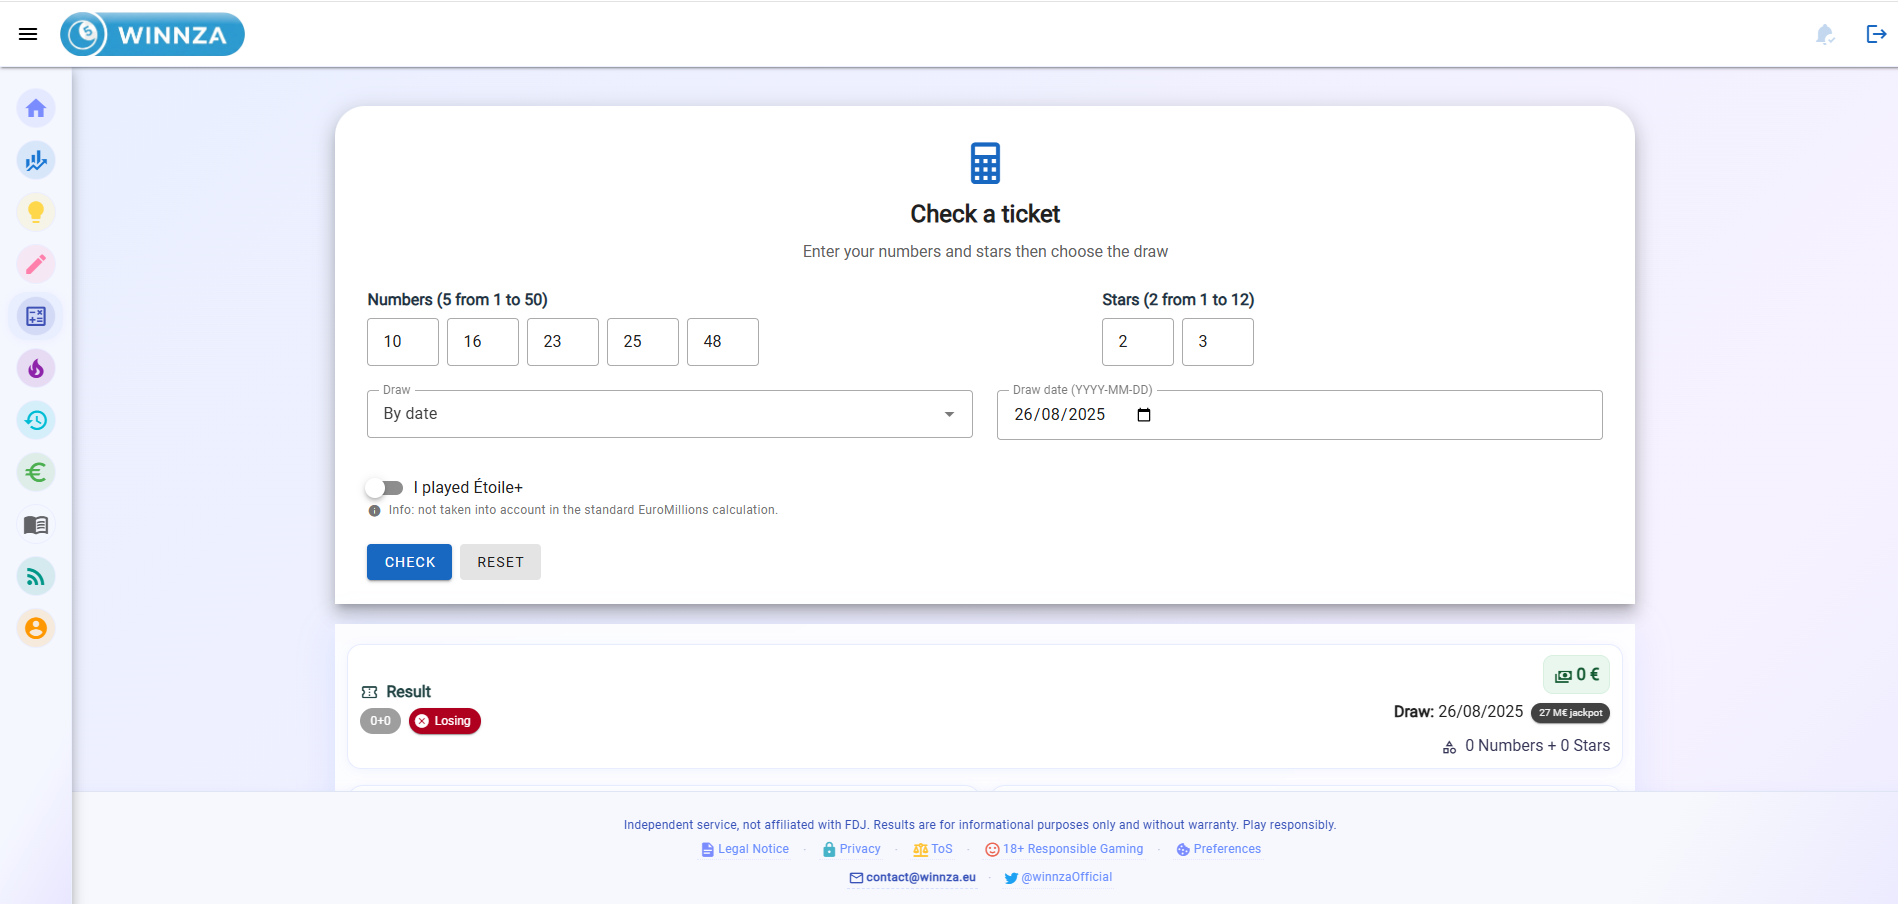Image resolution: width=1898 pixels, height=904 pixels.
Task: Click the Result heading
Action: (x=408, y=692)
